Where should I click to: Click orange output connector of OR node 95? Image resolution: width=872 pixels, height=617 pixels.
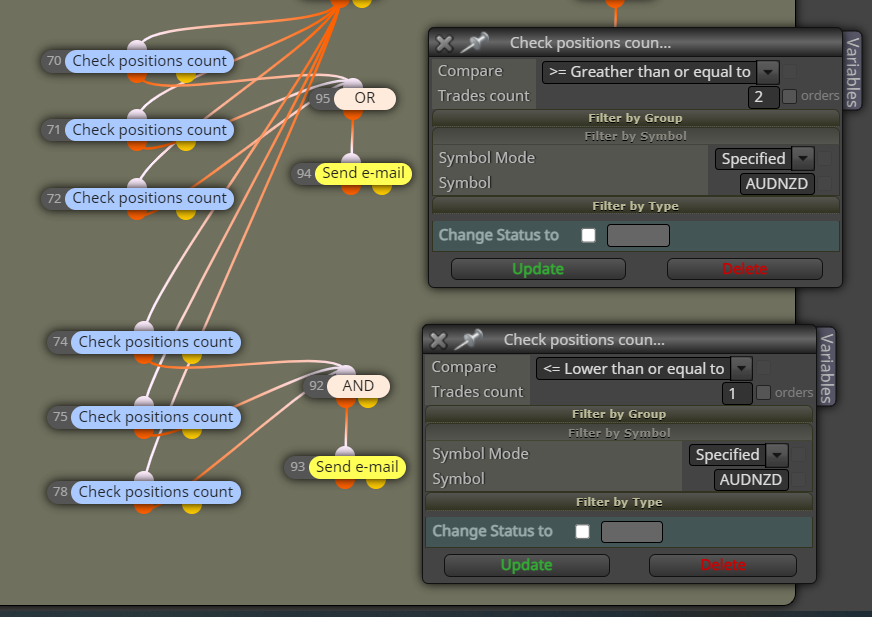coord(353,114)
